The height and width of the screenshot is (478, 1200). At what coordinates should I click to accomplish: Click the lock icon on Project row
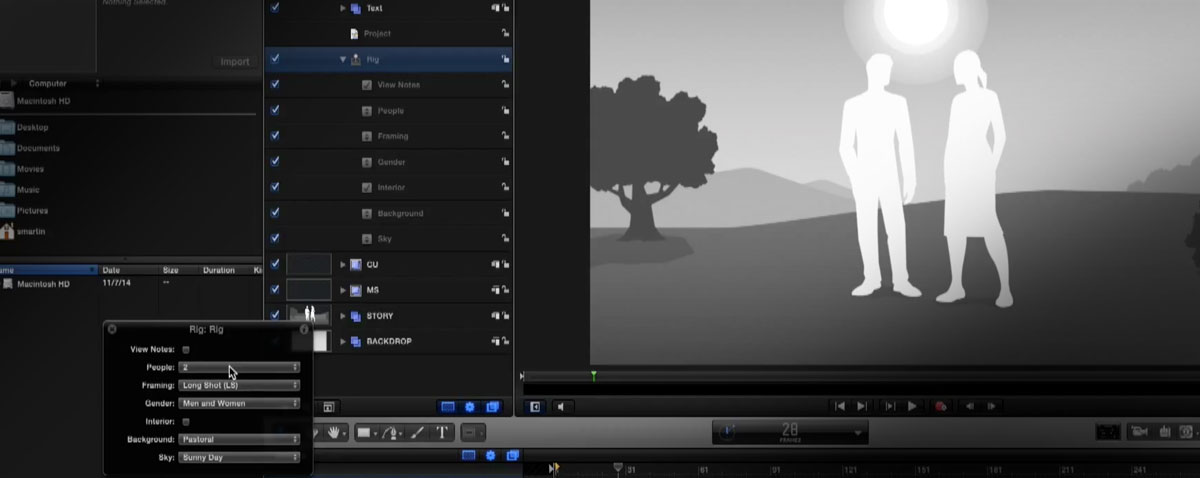(504, 33)
